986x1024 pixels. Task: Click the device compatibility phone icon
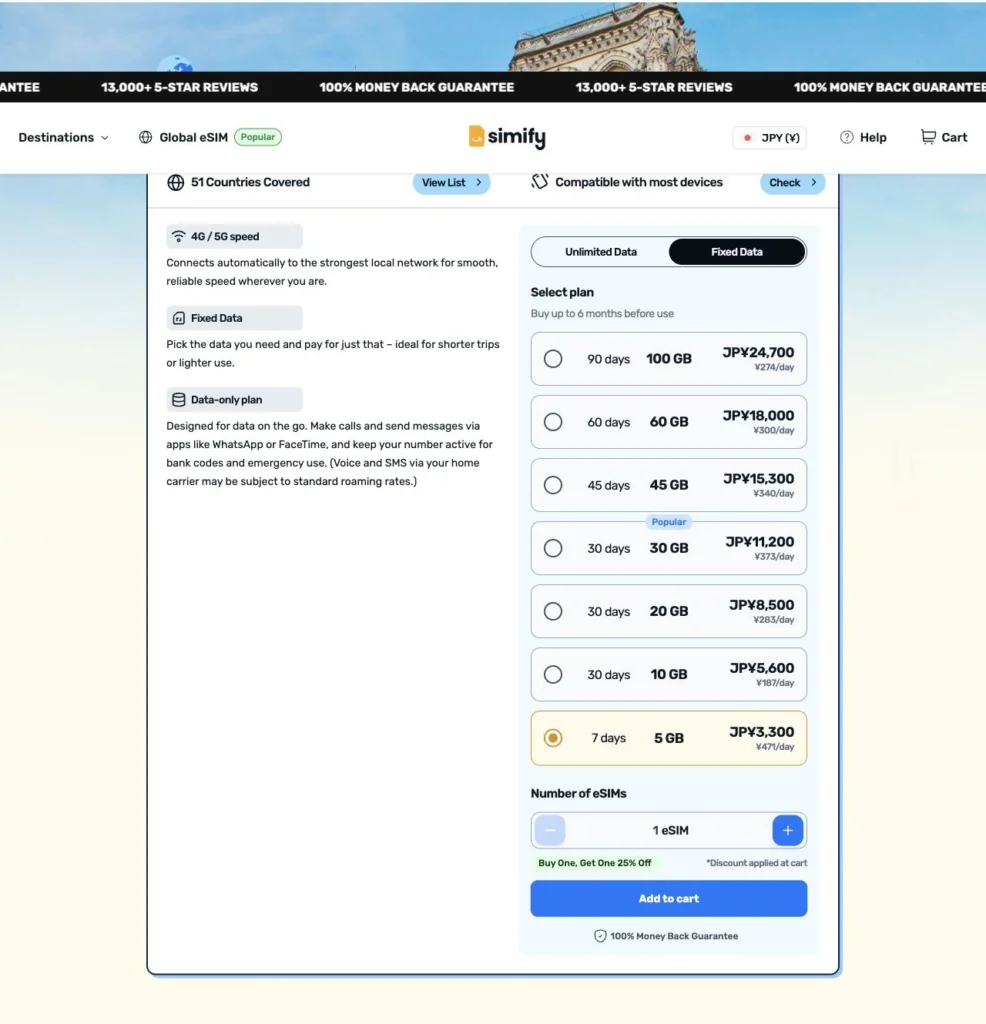pyautogui.click(x=539, y=182)
